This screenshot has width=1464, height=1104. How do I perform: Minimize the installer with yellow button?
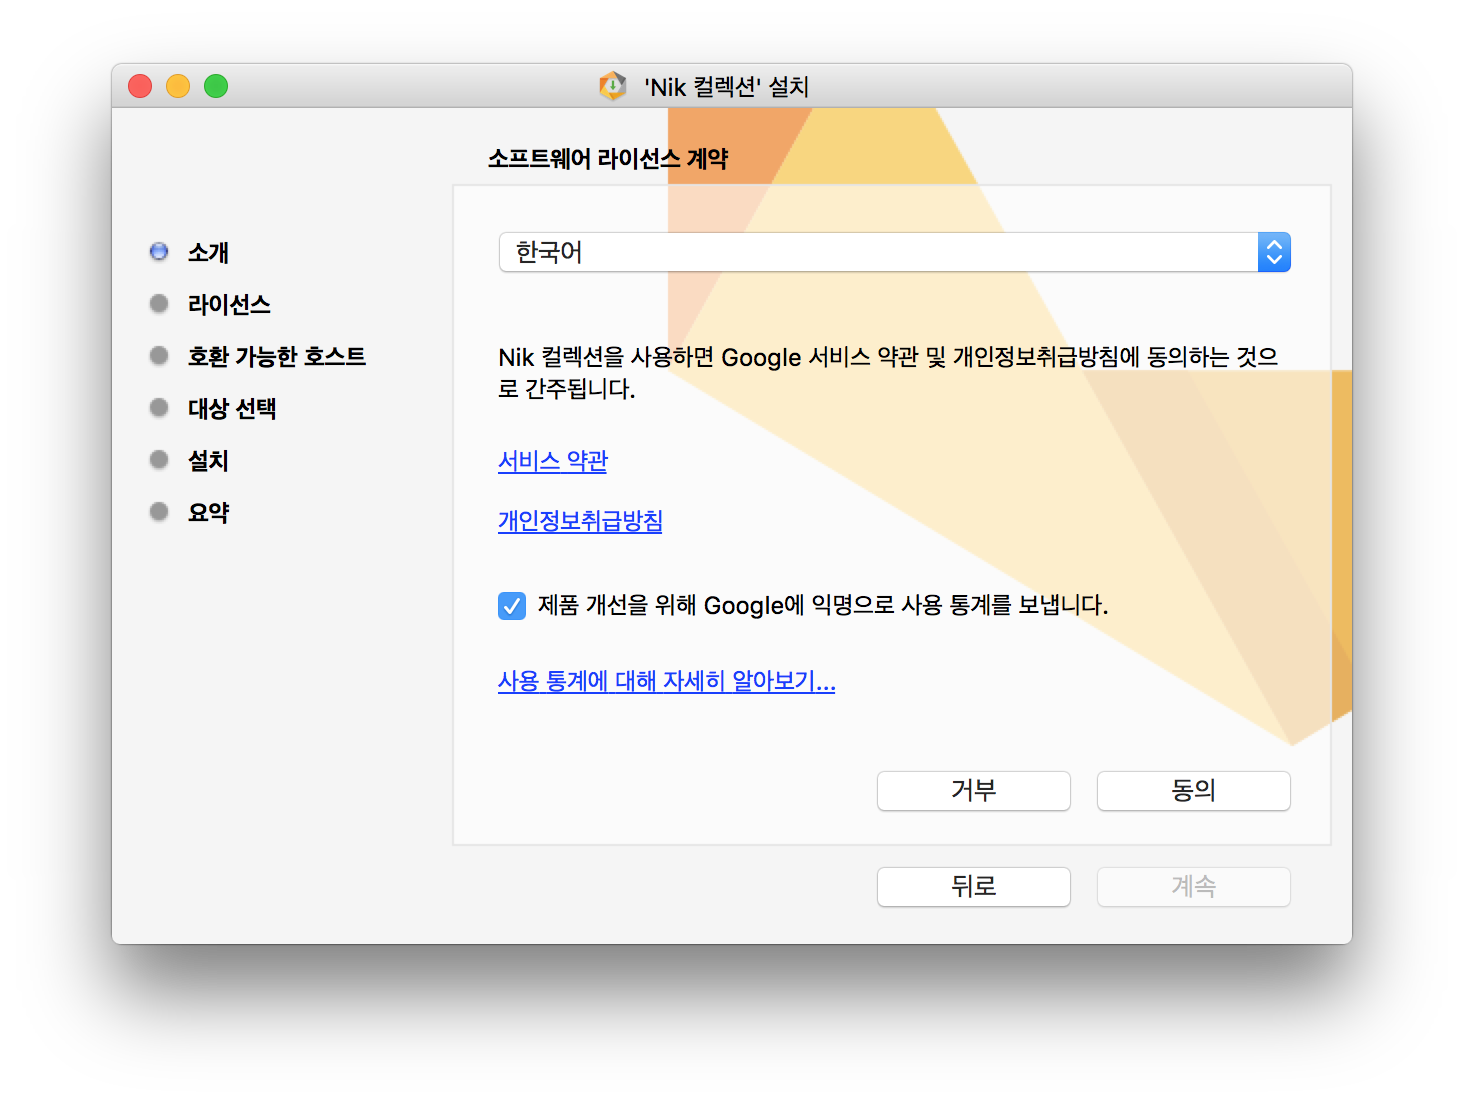(178, 86)
